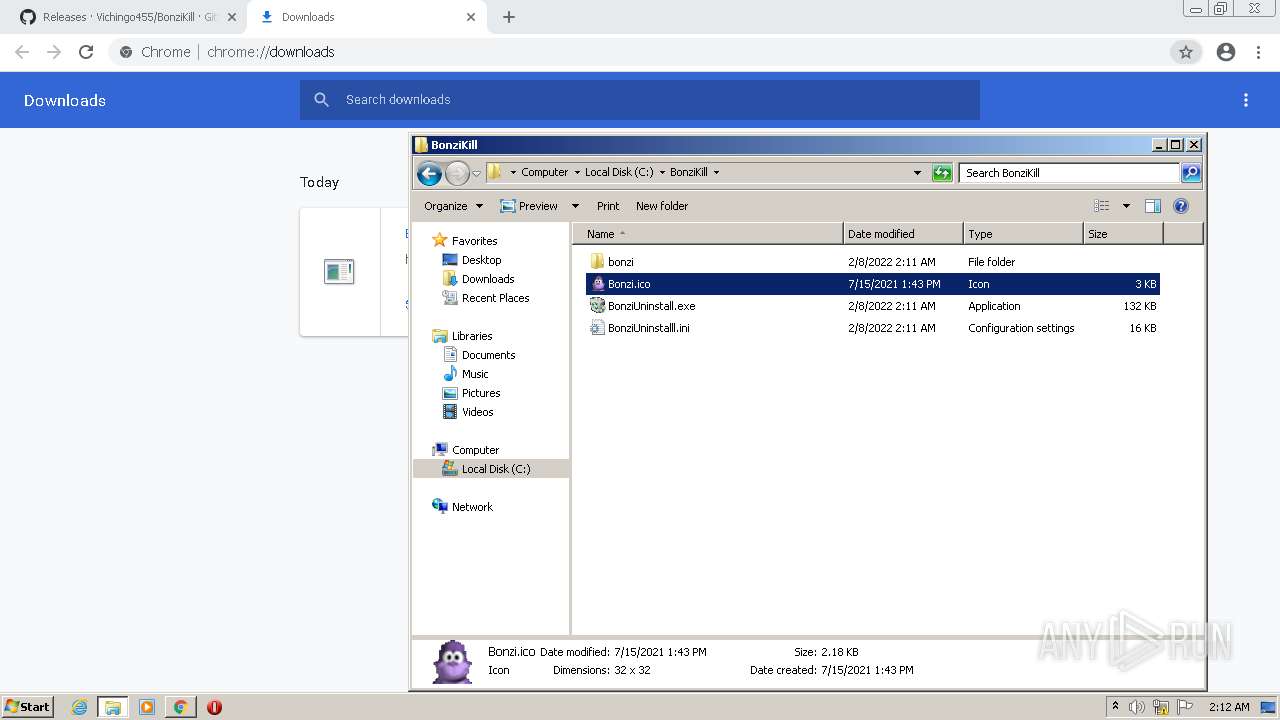Click Chrome icon in taskbar

point(180,707)
